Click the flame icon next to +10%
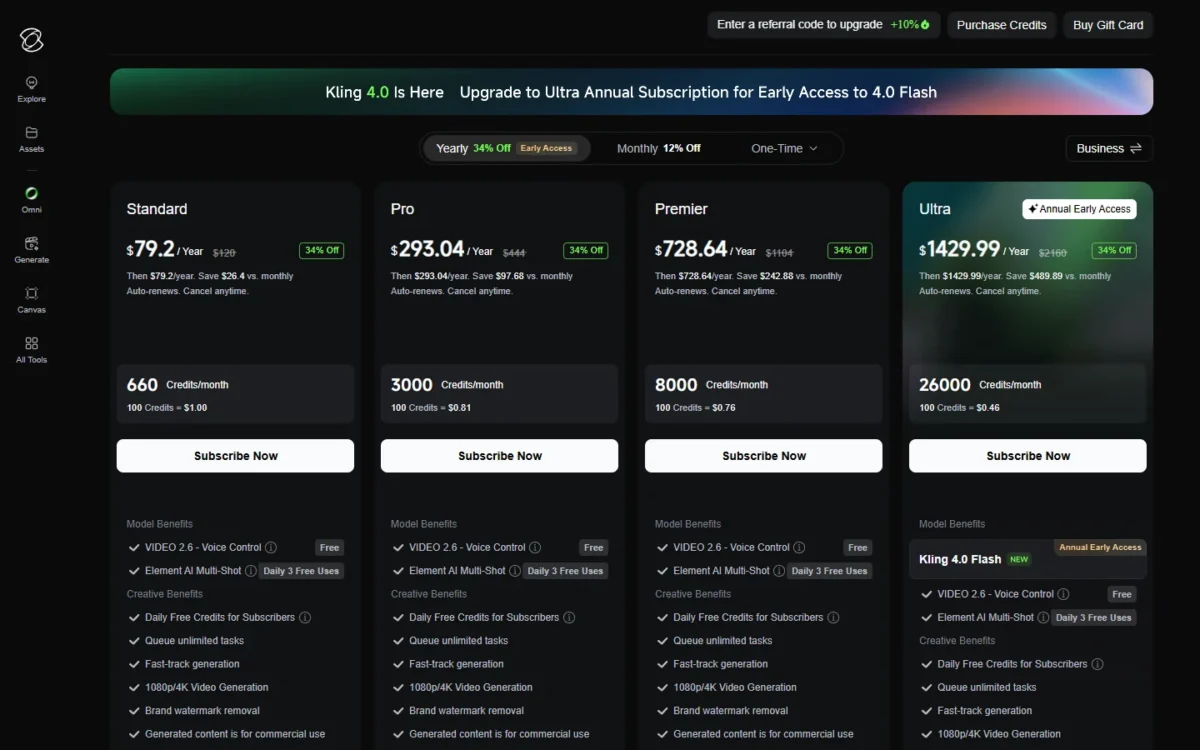This screenshot has height=750, width=1200. [x=926, y=25]
